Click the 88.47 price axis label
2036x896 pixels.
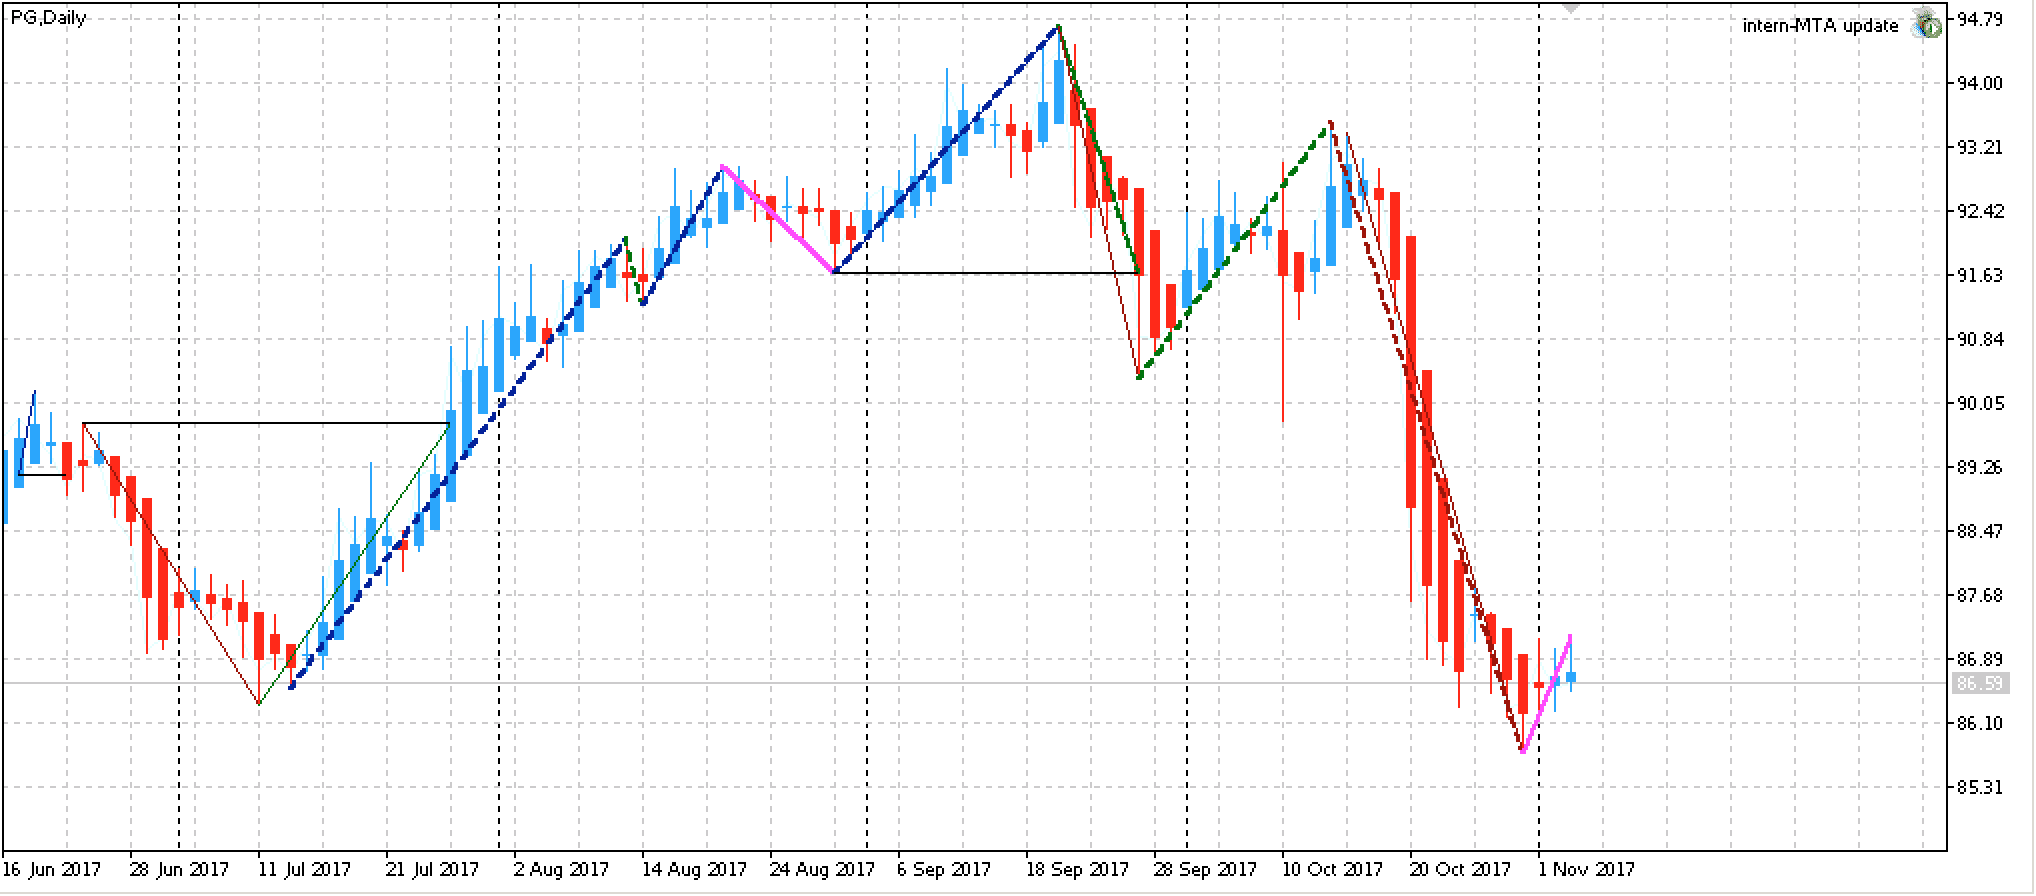click(1979, 531)
